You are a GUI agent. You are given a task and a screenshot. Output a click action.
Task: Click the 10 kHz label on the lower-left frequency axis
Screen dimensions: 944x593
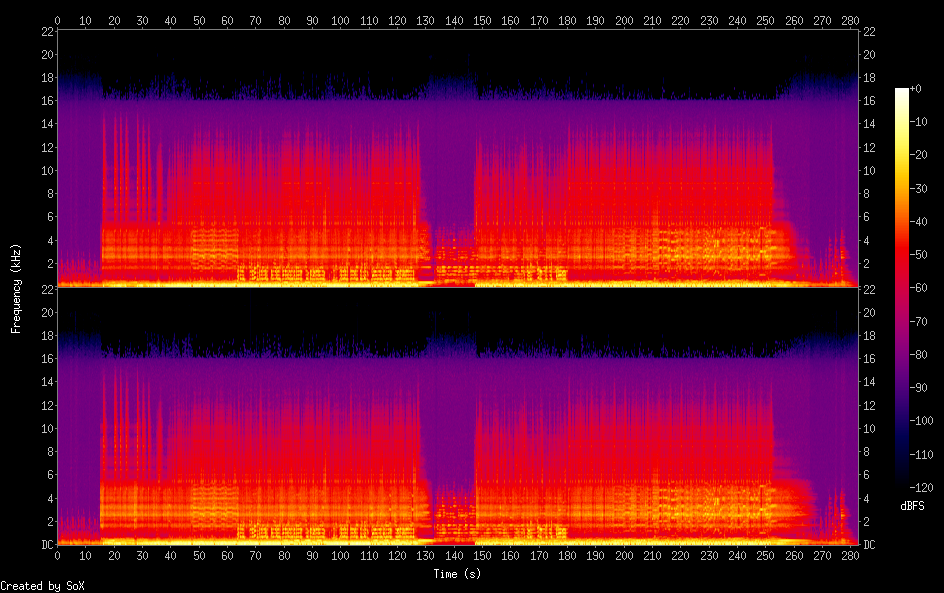click(45, 429)
